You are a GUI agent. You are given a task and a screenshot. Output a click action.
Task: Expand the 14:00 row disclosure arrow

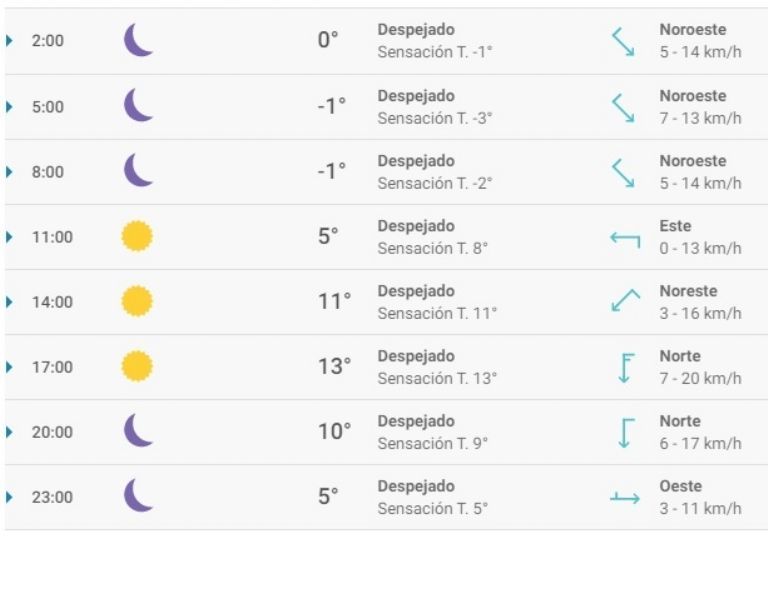(10, 302)
